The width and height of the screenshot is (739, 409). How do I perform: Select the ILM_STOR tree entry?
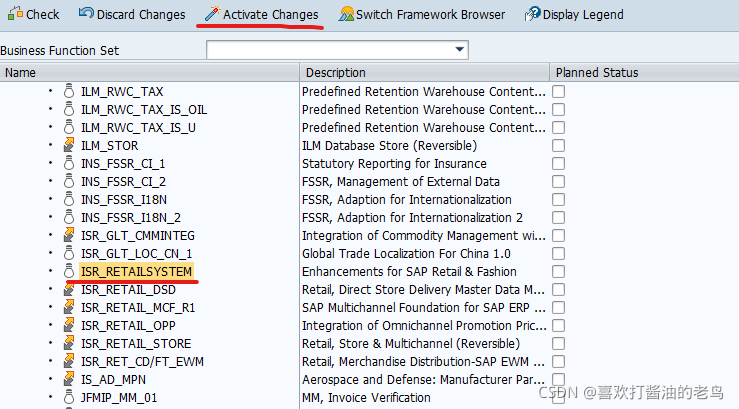109,146
